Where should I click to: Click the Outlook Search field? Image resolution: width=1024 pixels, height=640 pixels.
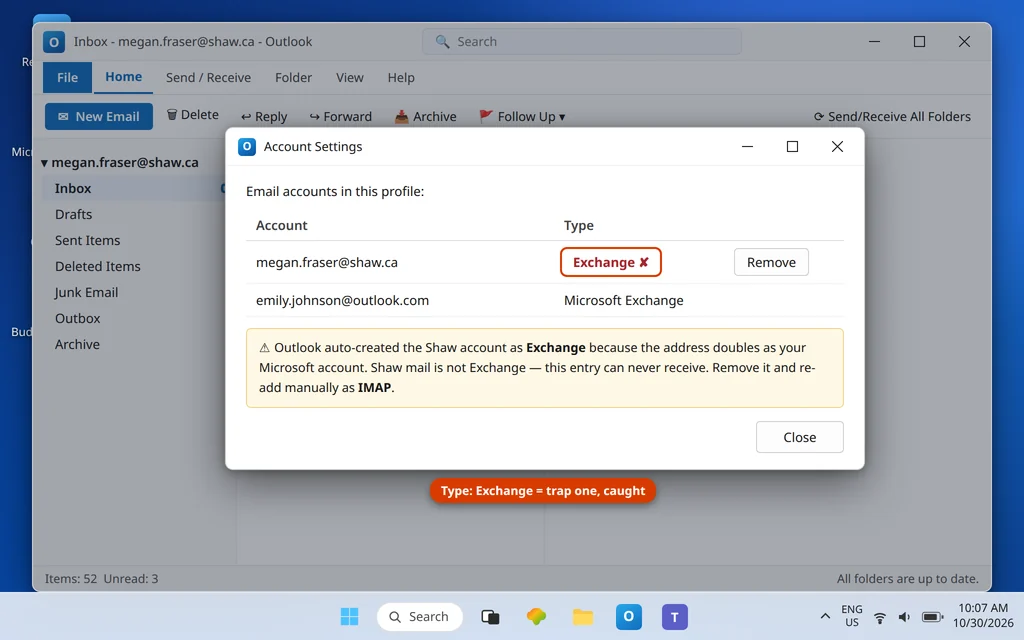[x=582, y=42]
